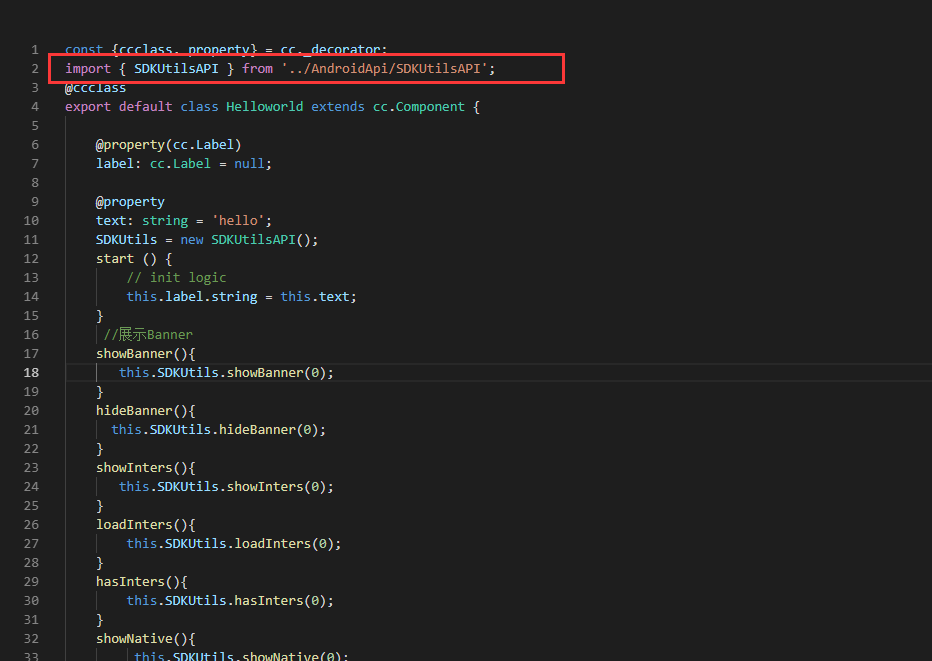Click line number 2 in the gutter

tap(35, 69)
